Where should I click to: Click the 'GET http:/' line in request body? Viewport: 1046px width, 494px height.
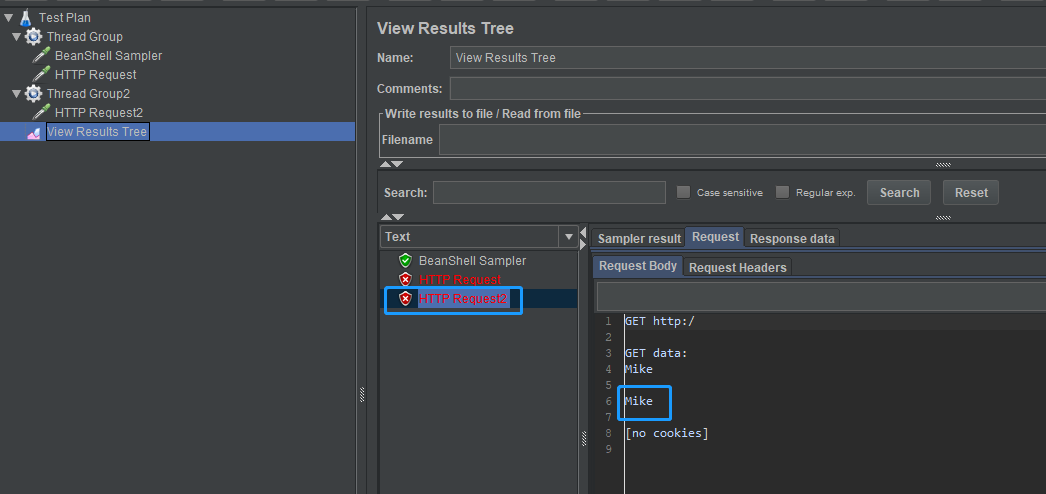coord(660,321)
